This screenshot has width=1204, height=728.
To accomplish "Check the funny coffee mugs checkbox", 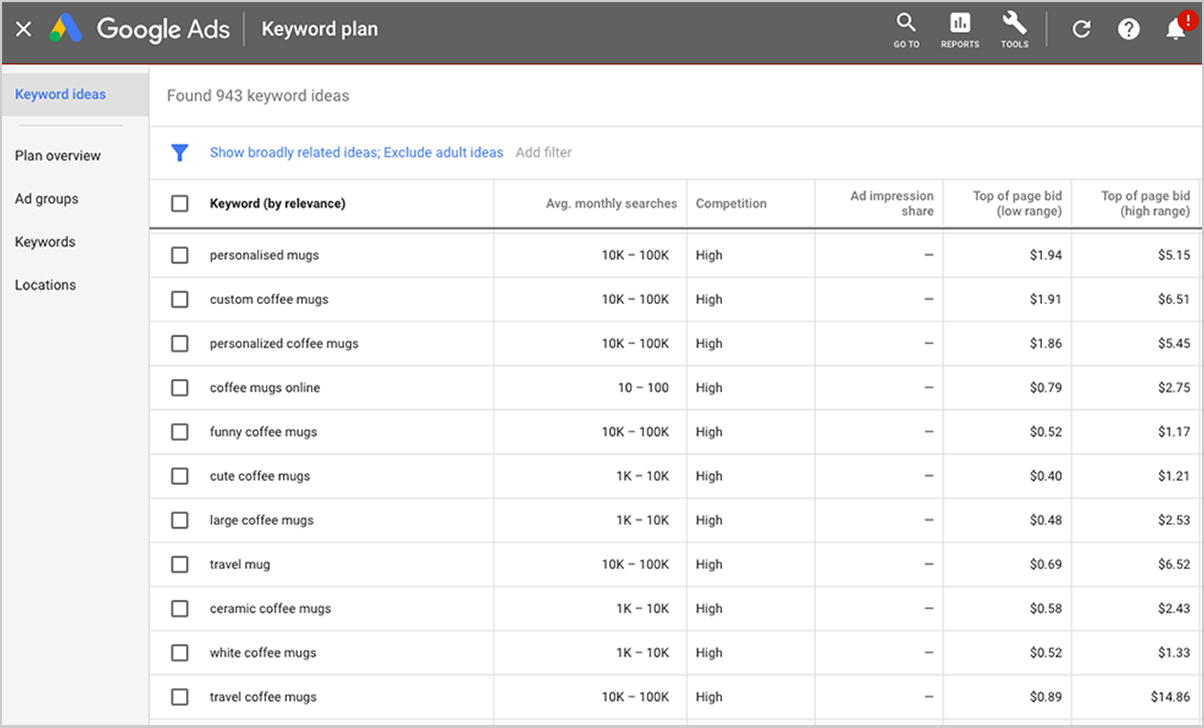I will [180, 432].
